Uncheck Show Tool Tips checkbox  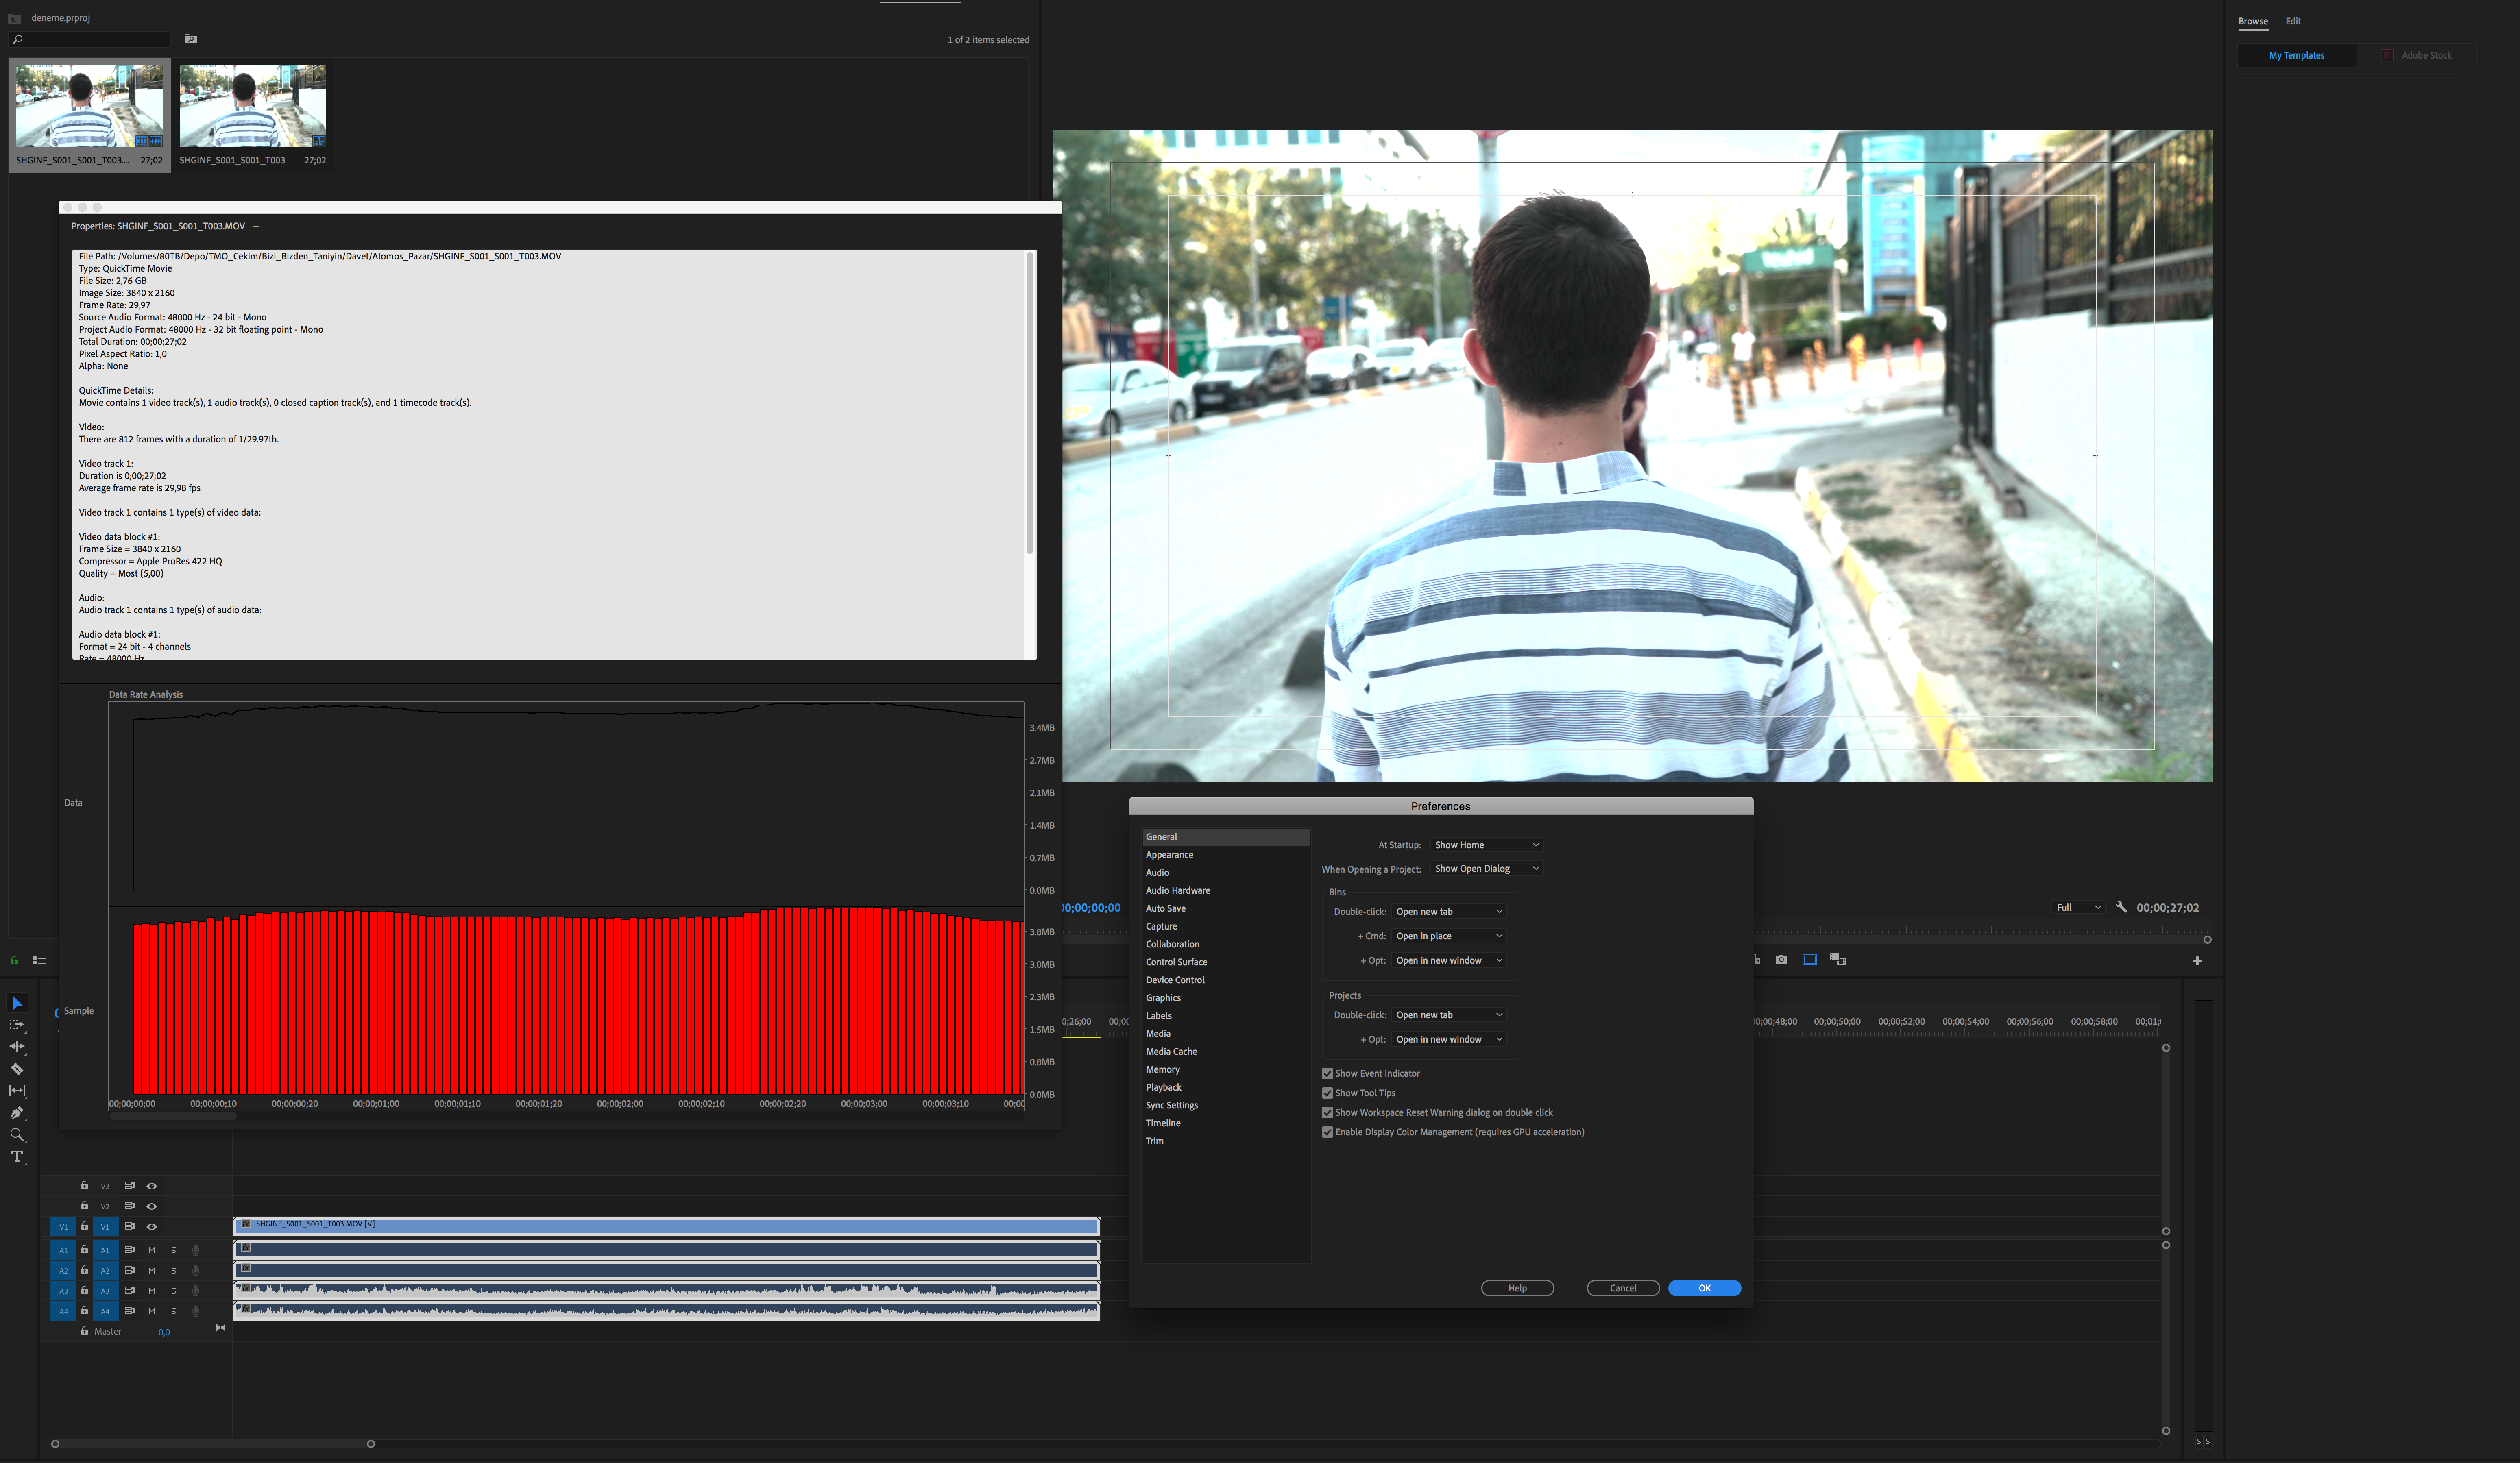[x=1327, y=1093]
